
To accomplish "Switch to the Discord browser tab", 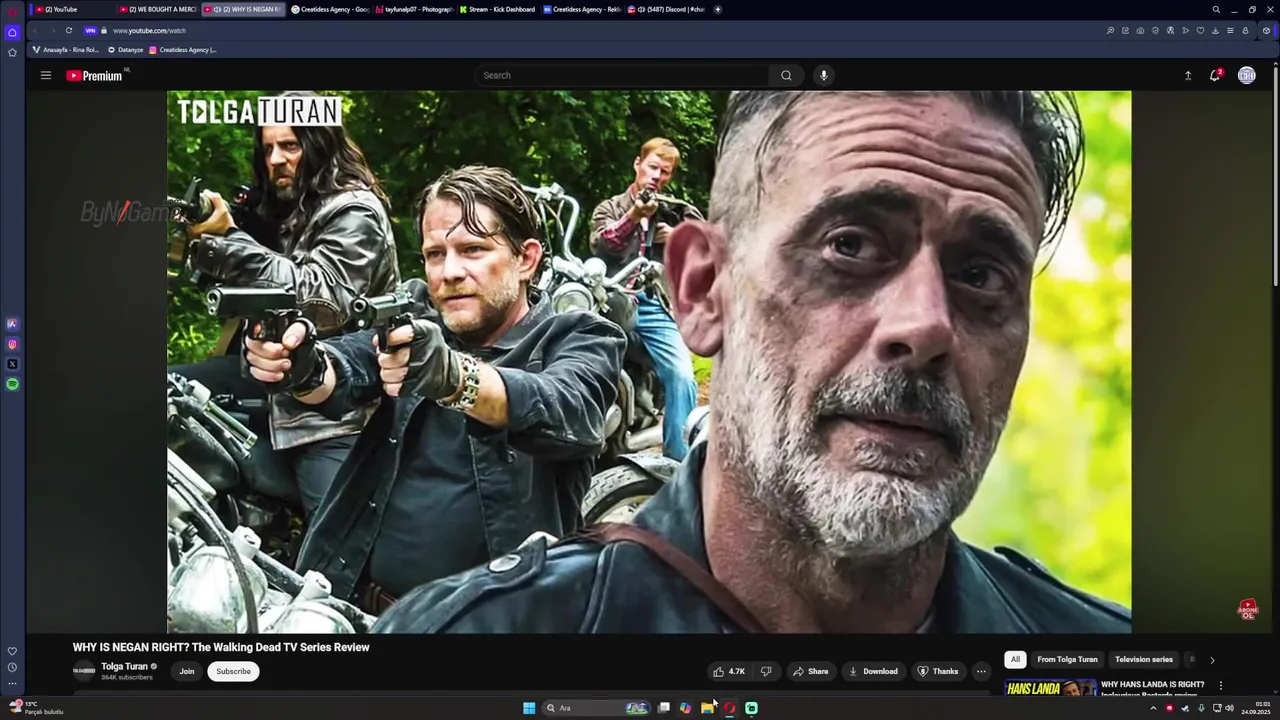I will (x=667, y=9).
